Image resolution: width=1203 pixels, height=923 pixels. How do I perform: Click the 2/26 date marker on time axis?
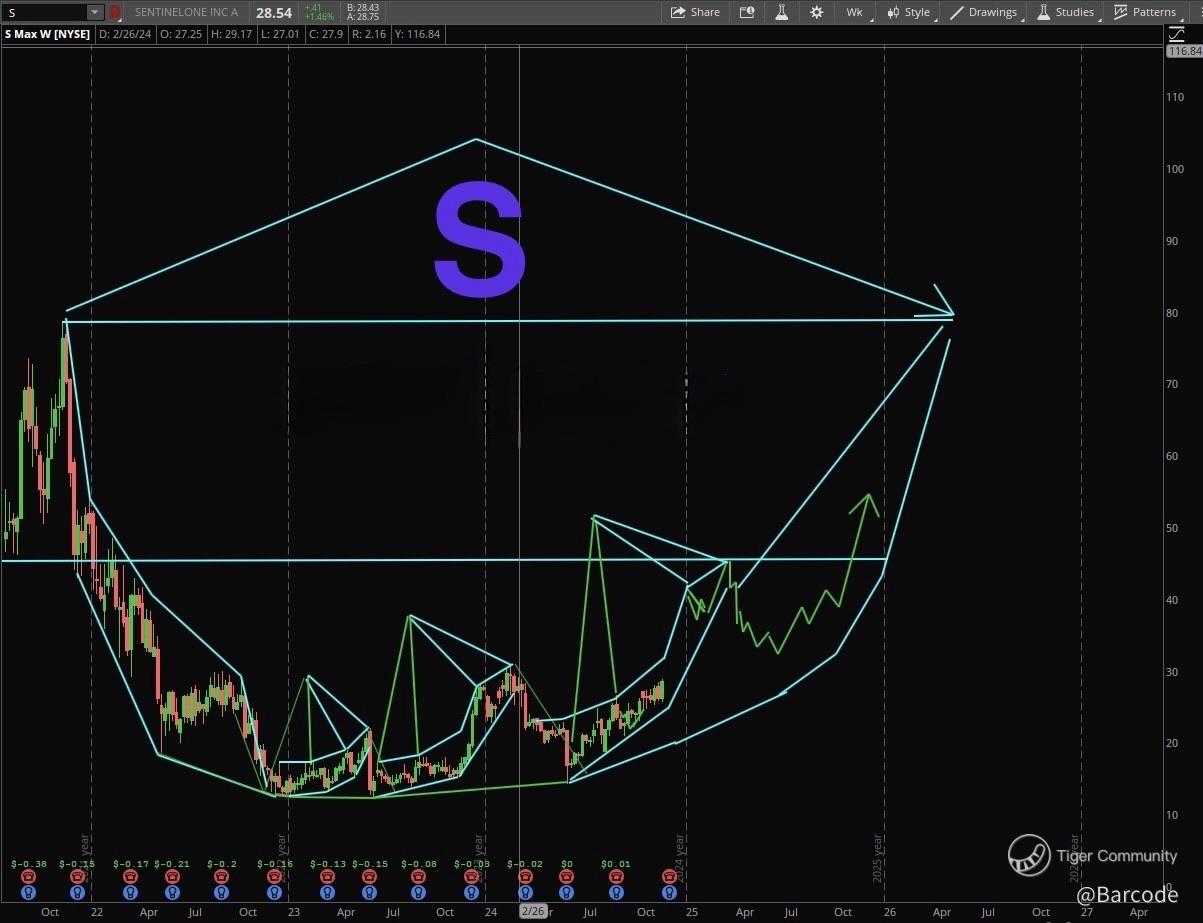[x=534, y=911]
